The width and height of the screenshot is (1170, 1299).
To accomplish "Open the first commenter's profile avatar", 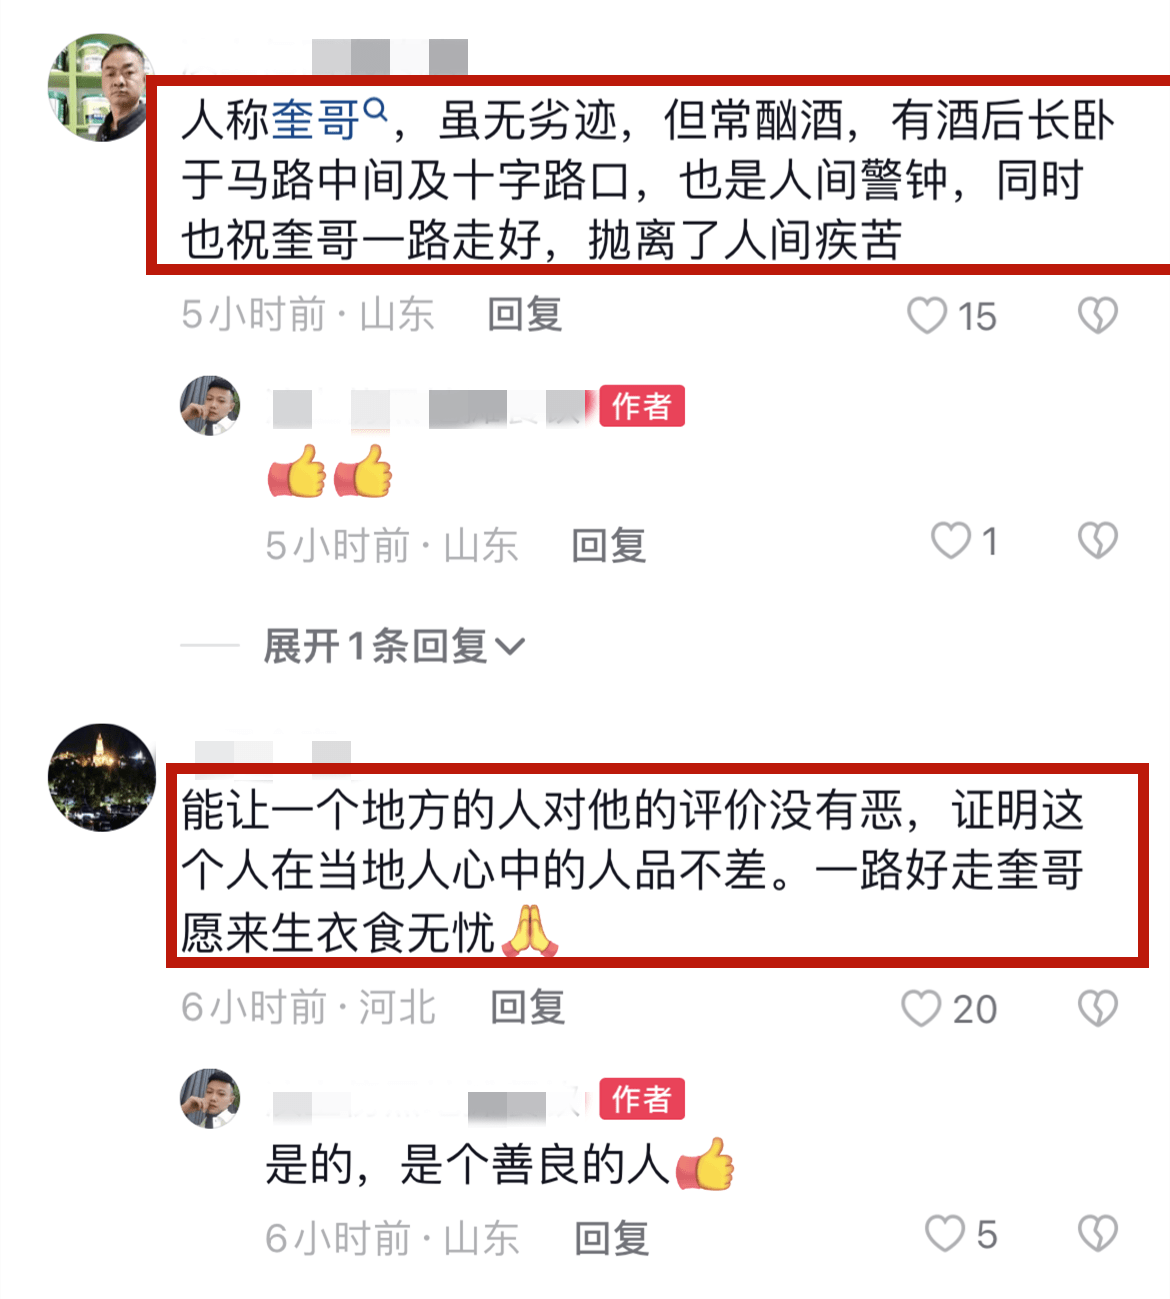I will (x=101, y=87).
